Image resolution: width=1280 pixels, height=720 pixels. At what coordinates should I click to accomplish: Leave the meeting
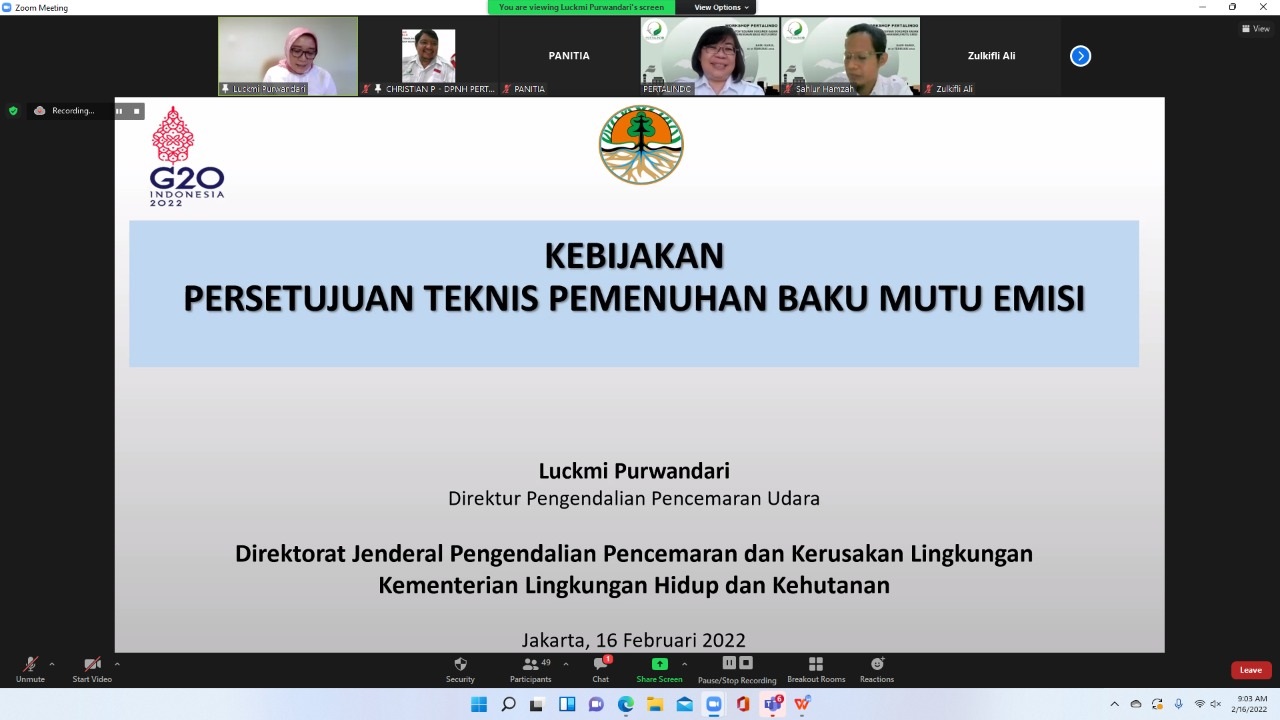1250,670
